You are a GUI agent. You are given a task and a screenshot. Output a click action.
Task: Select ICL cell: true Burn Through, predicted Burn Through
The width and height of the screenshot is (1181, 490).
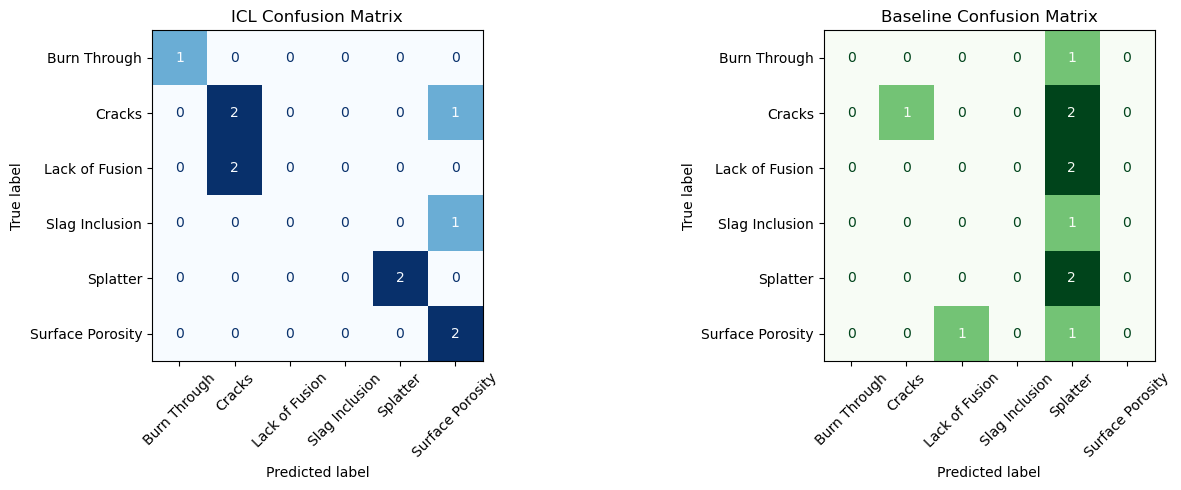[x=180, y=57]
